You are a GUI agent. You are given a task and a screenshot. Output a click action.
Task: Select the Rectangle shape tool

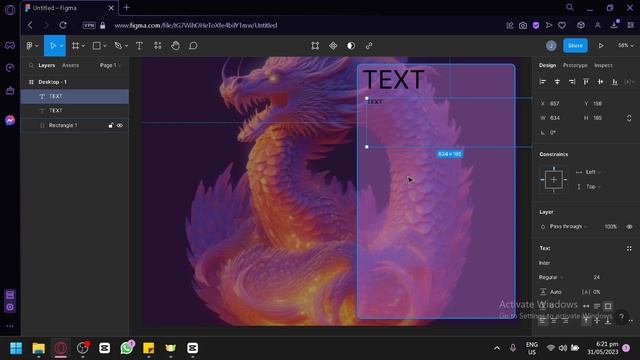click(x=97, y=46)
